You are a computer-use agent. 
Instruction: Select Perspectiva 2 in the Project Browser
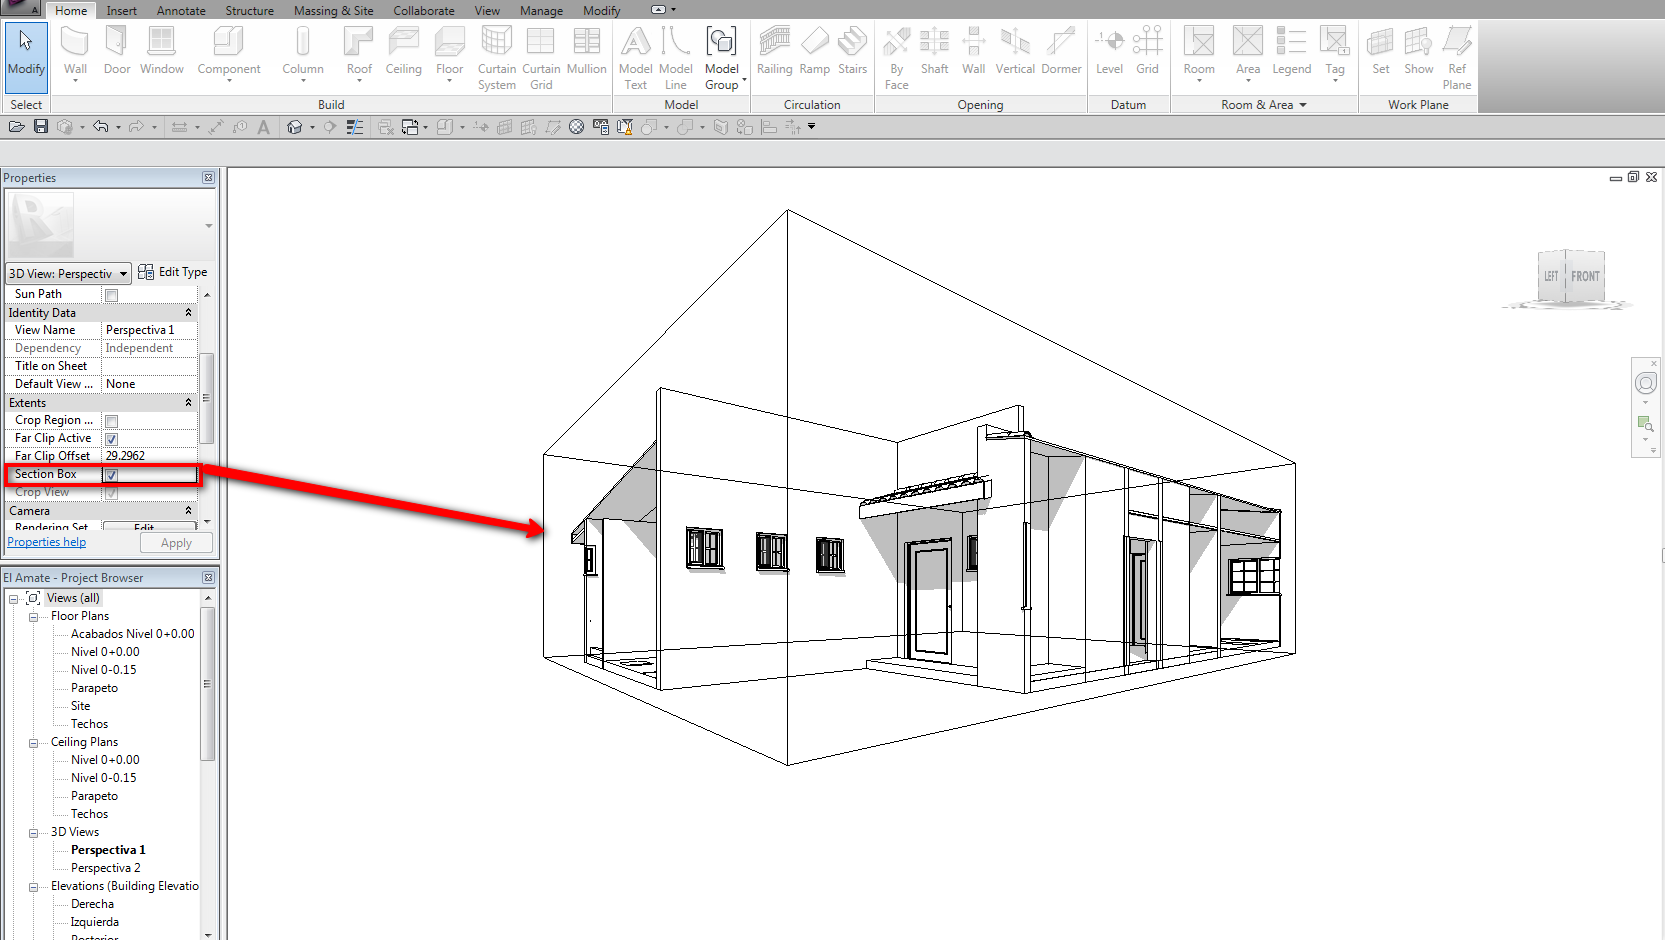tap(106, 868)
